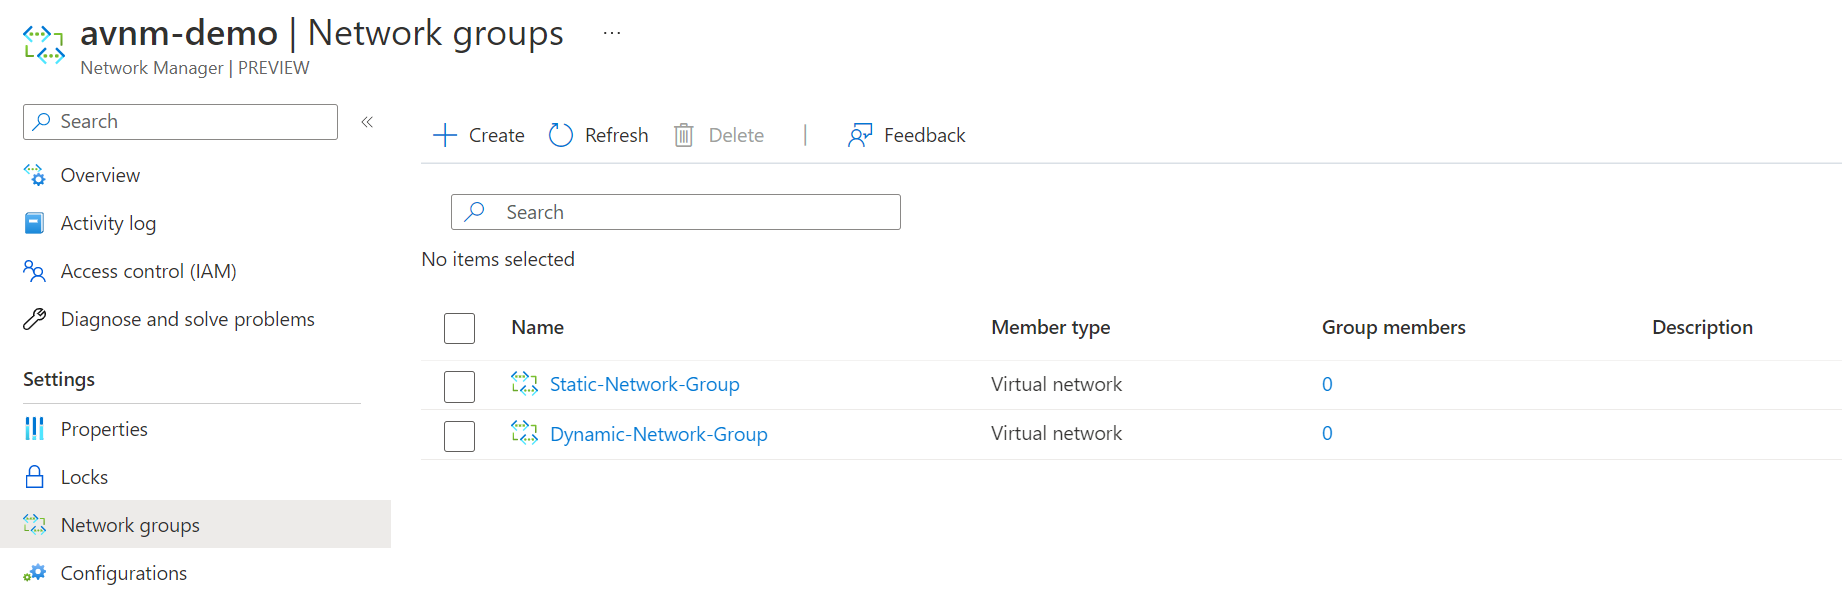The image size is (1842, 603).
Task: Click the Access control people icon
Action: click(34, 271)
